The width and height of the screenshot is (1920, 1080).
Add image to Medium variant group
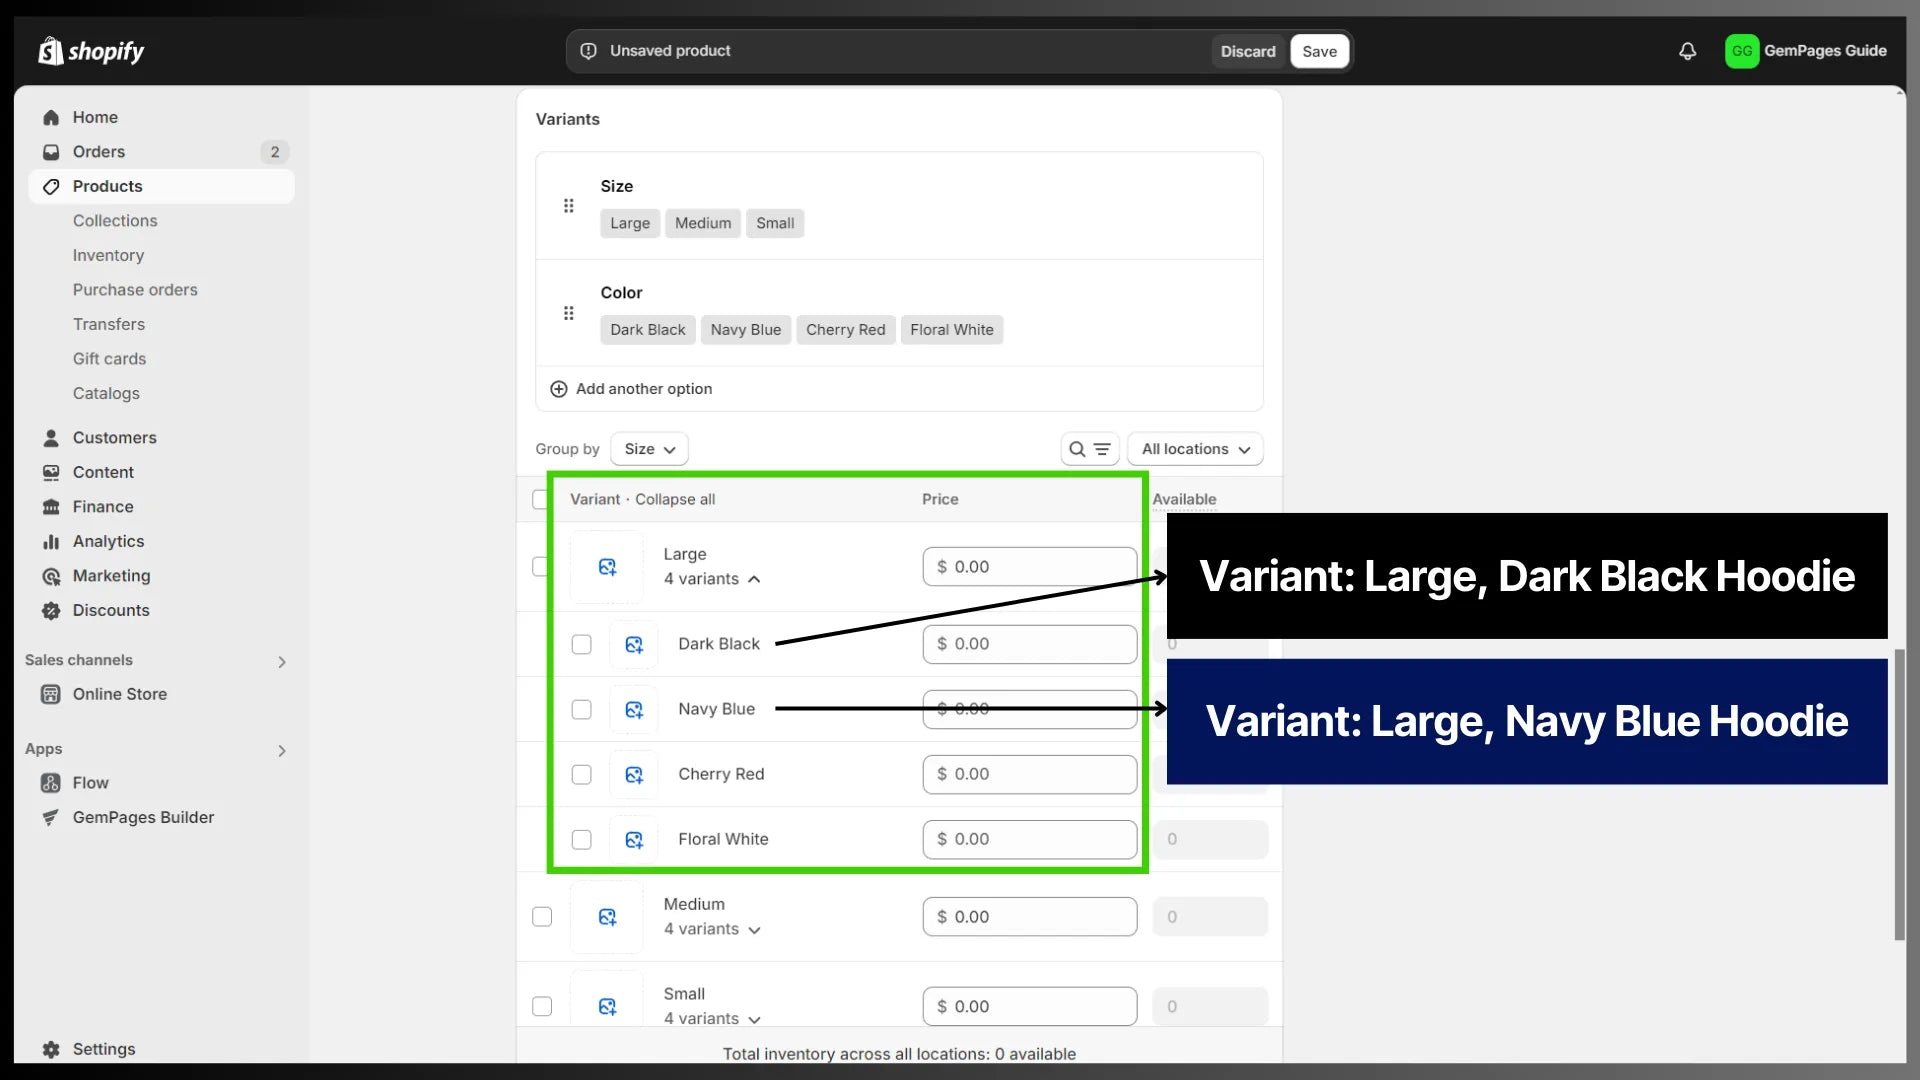607,917
